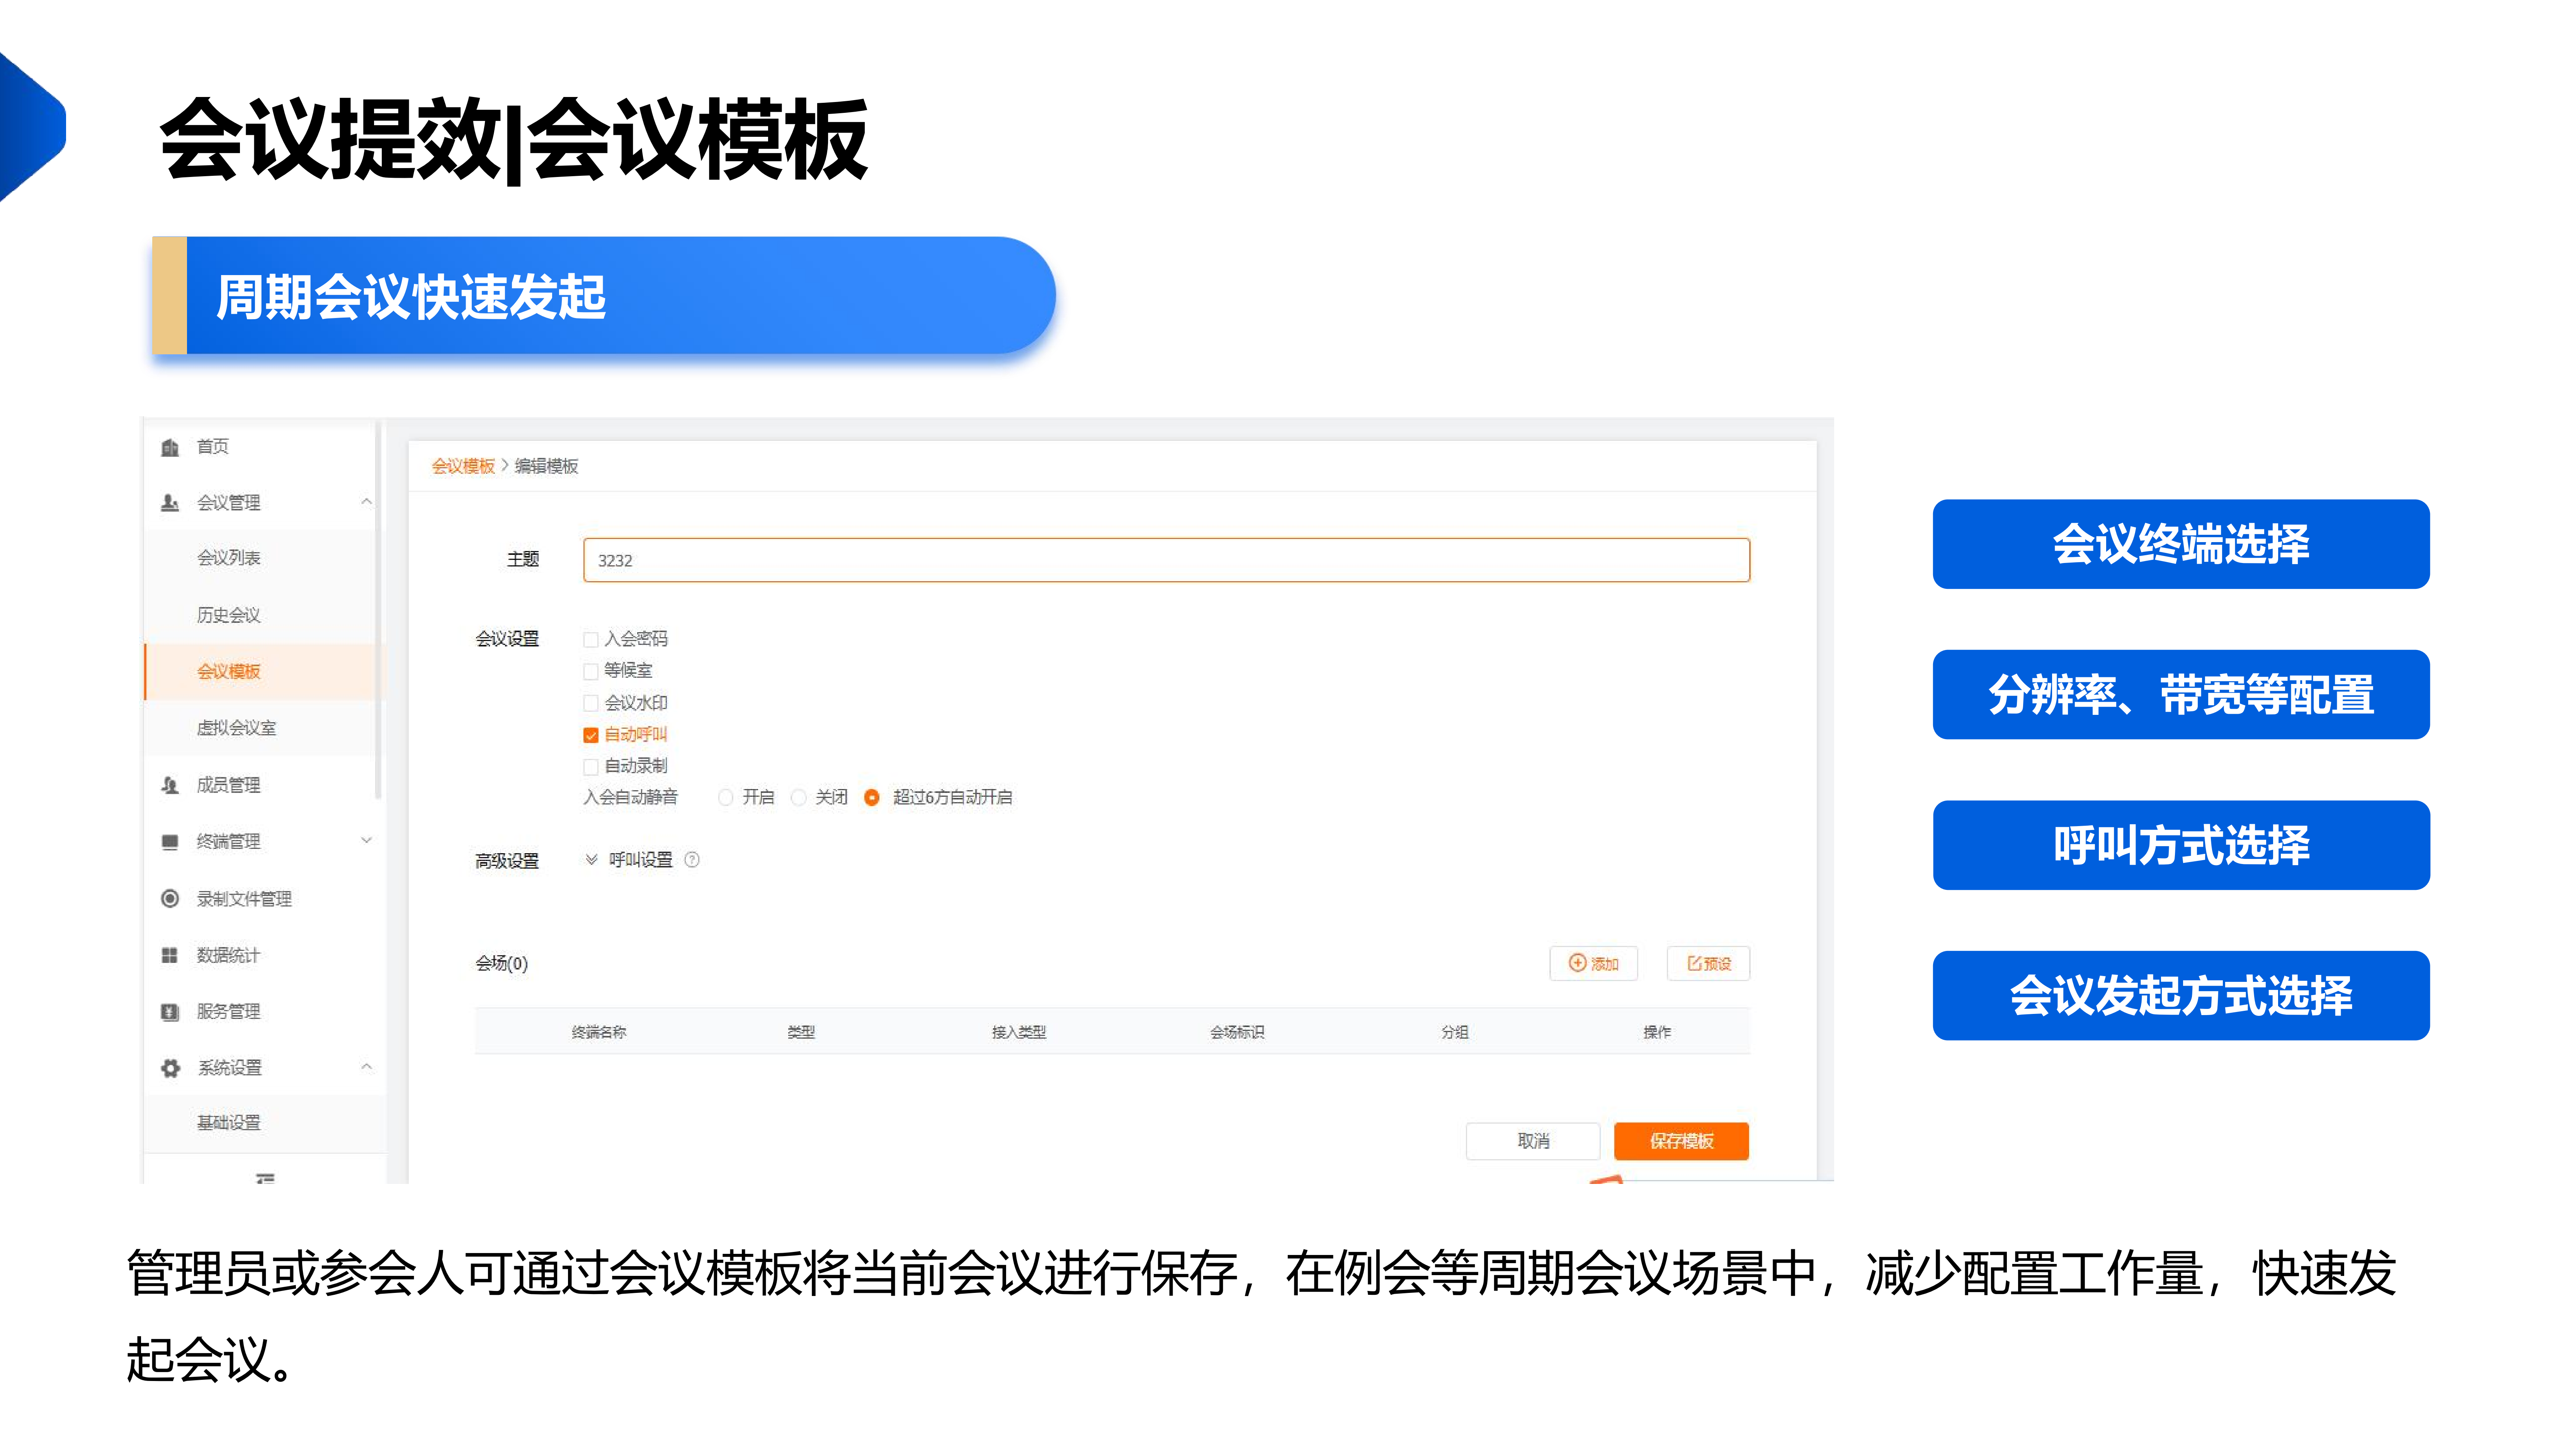This screenshot has height=1449, width=2576.
Task: Select the 关闭 radio for 入会自动静音
Action: [799, 797]
